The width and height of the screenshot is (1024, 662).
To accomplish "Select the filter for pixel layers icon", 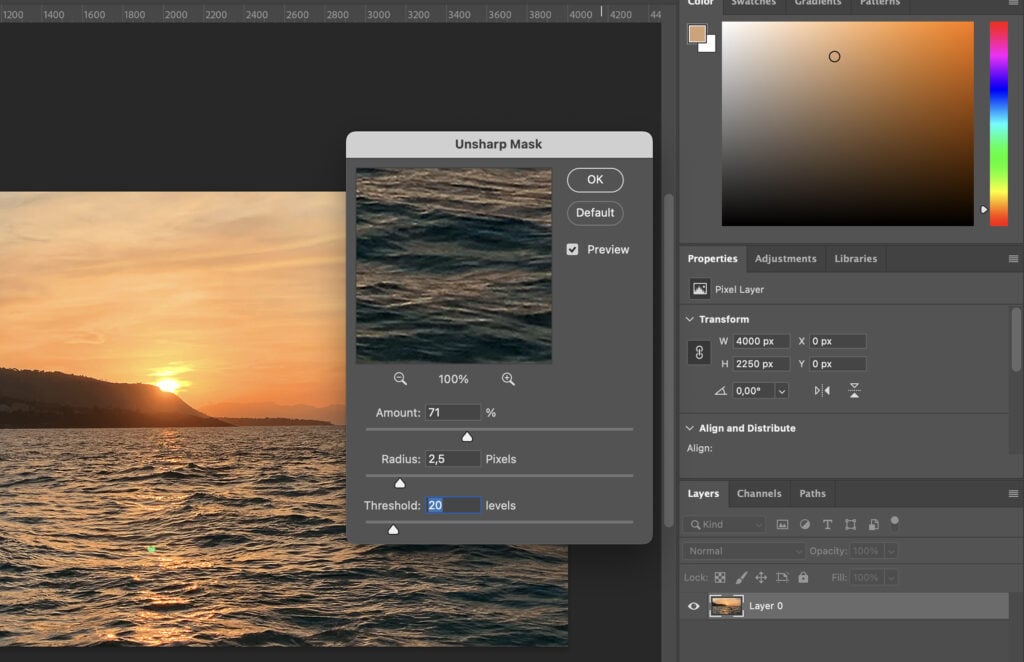I will (x=784, y=524).
